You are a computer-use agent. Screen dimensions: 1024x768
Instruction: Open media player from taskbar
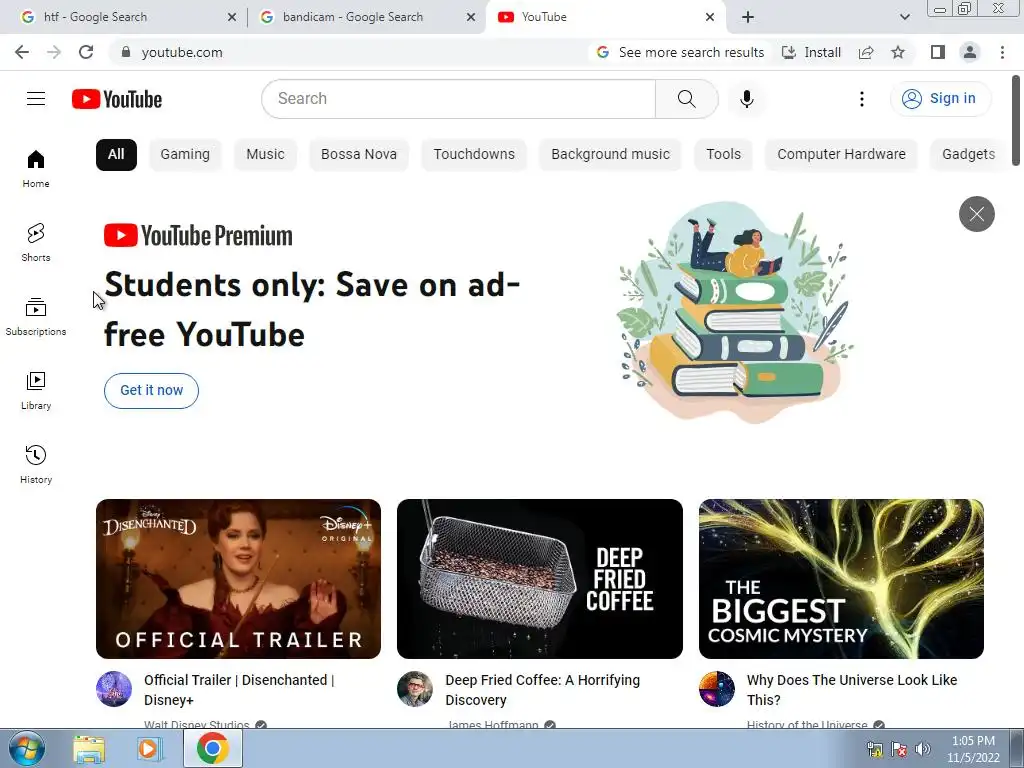[149, 748]
